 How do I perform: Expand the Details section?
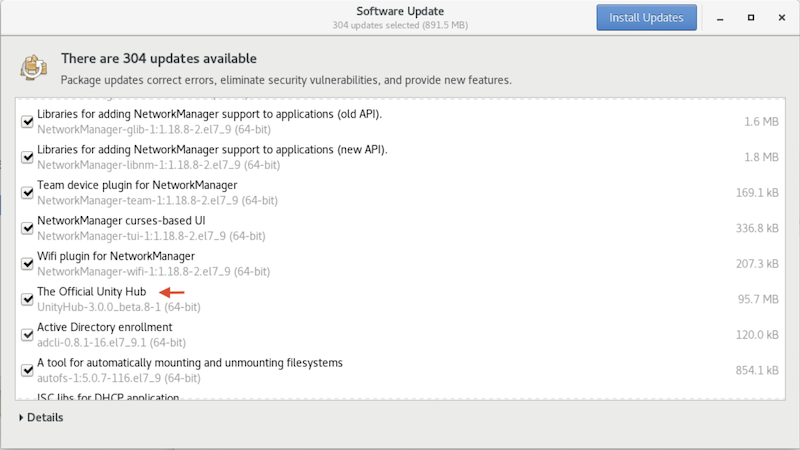(41, 417)
